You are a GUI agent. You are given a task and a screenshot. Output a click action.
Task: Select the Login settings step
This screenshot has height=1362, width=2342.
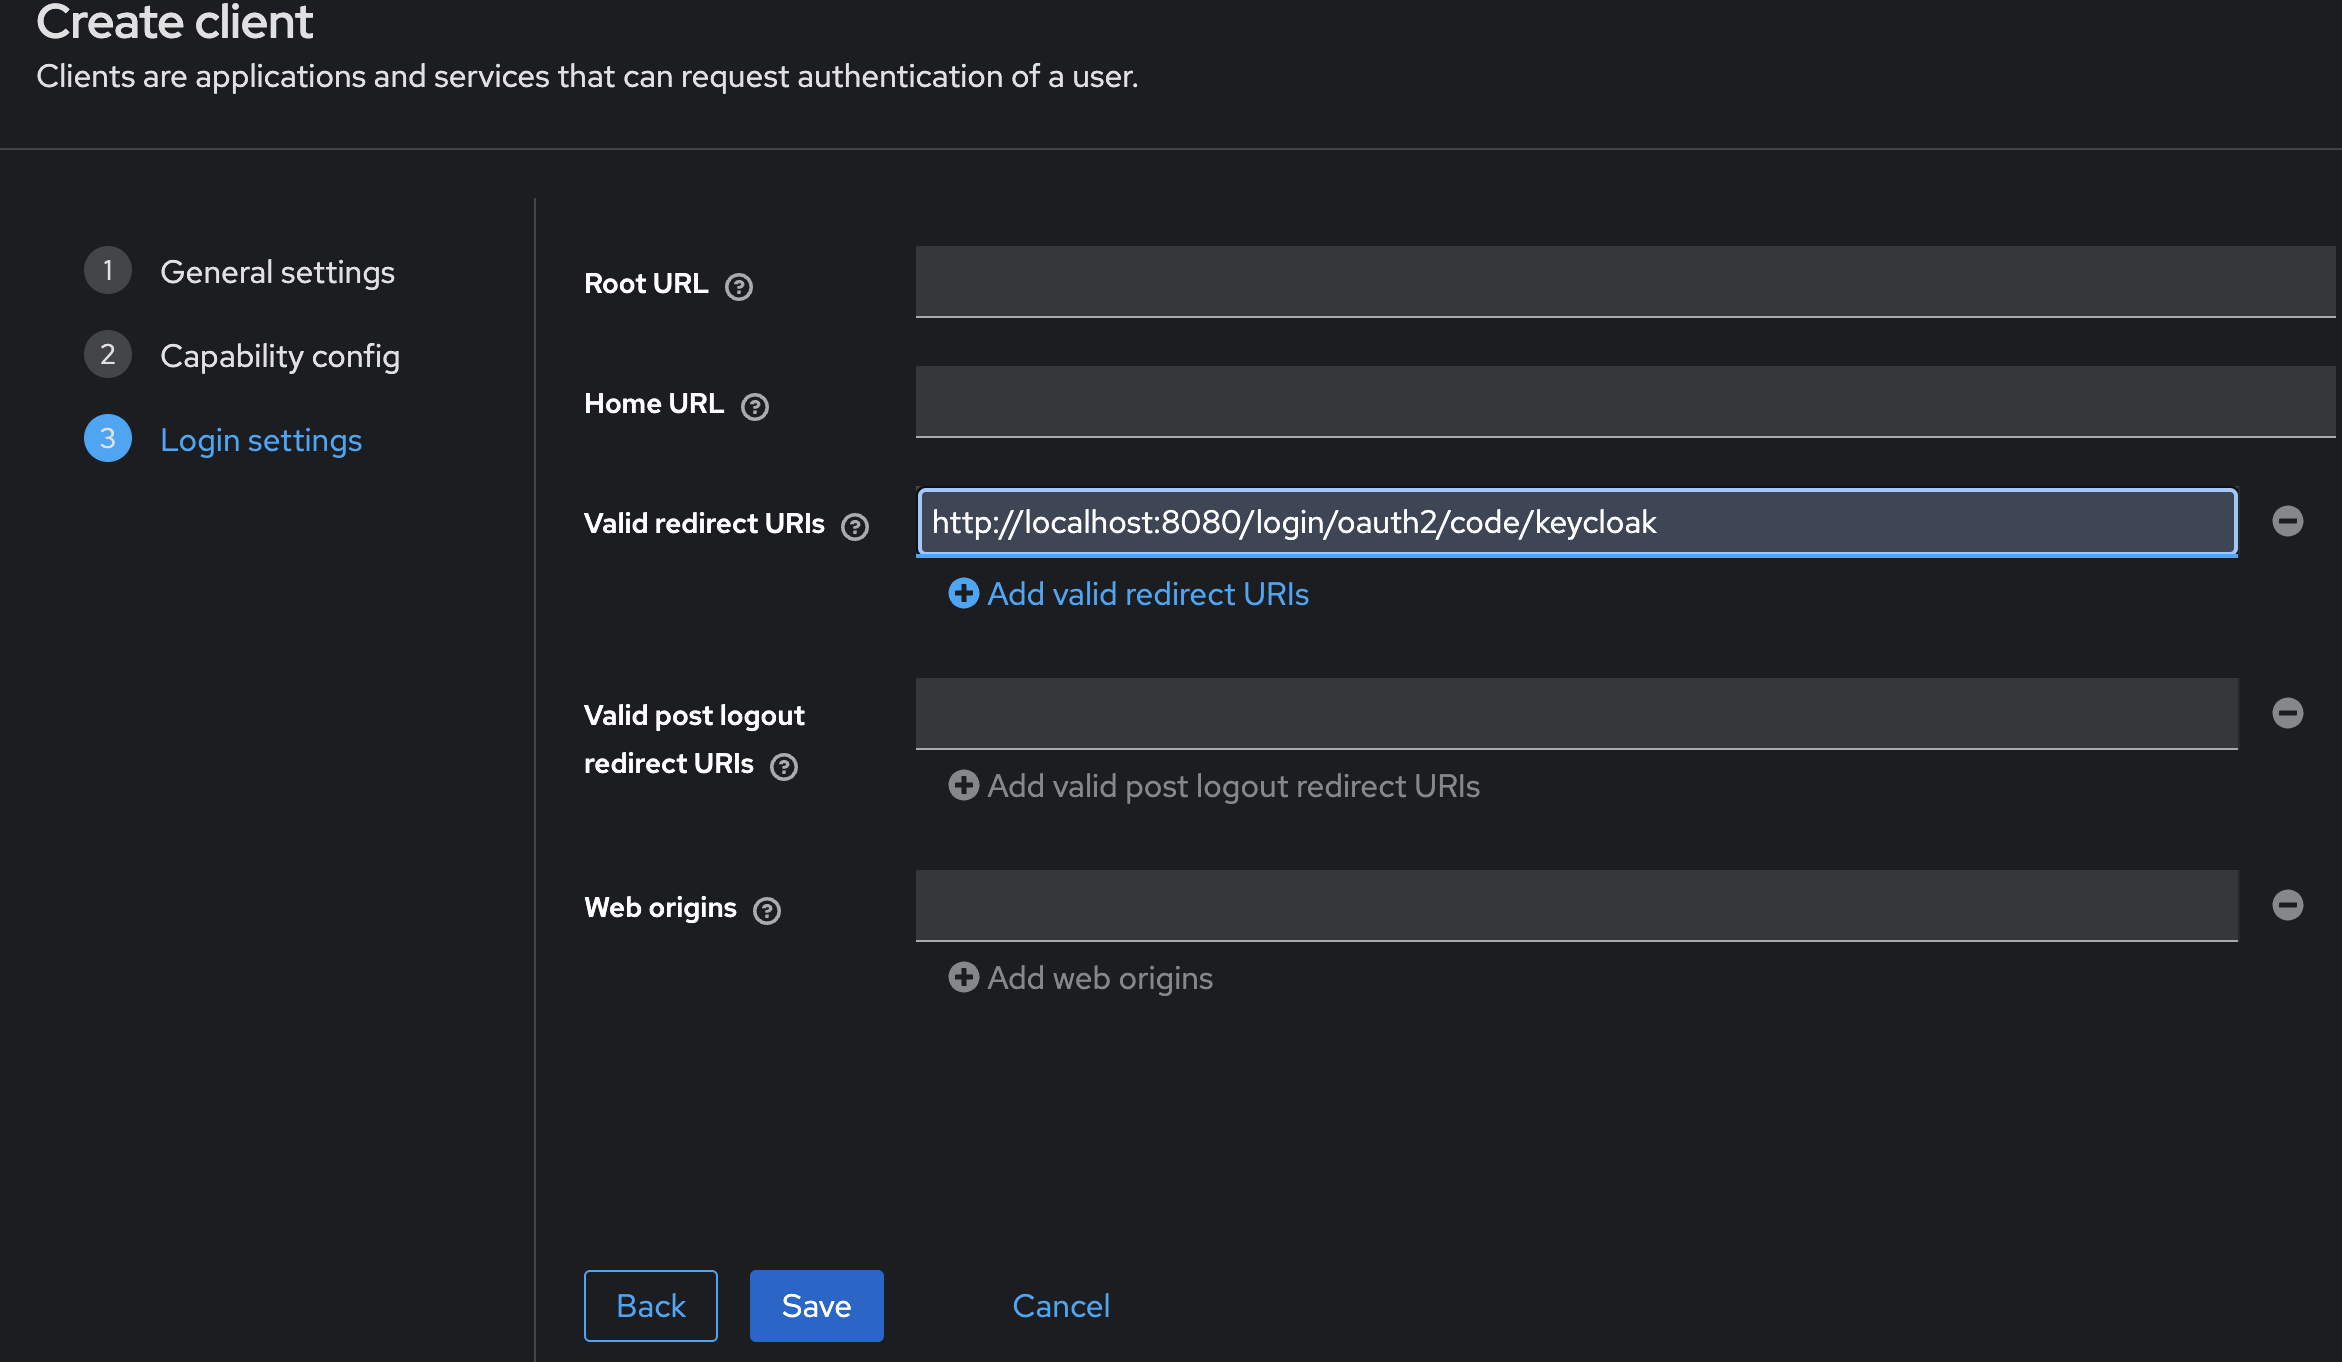pos(261,440)
